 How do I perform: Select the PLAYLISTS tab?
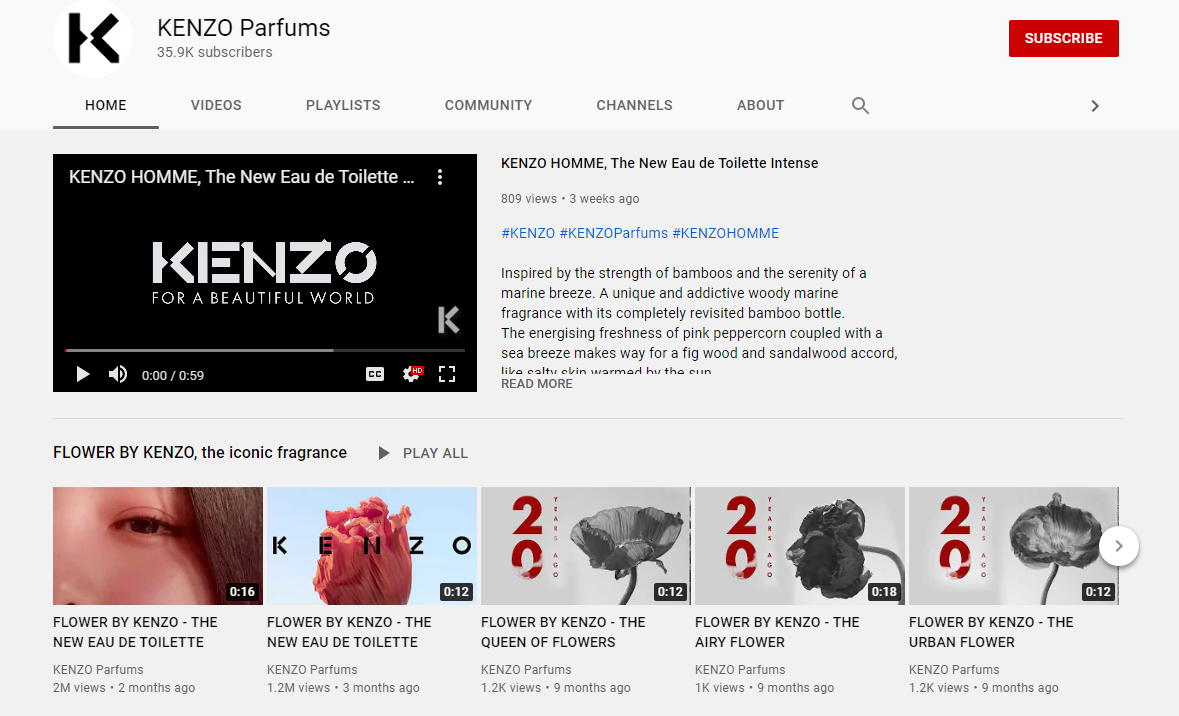tap(343, 105)
